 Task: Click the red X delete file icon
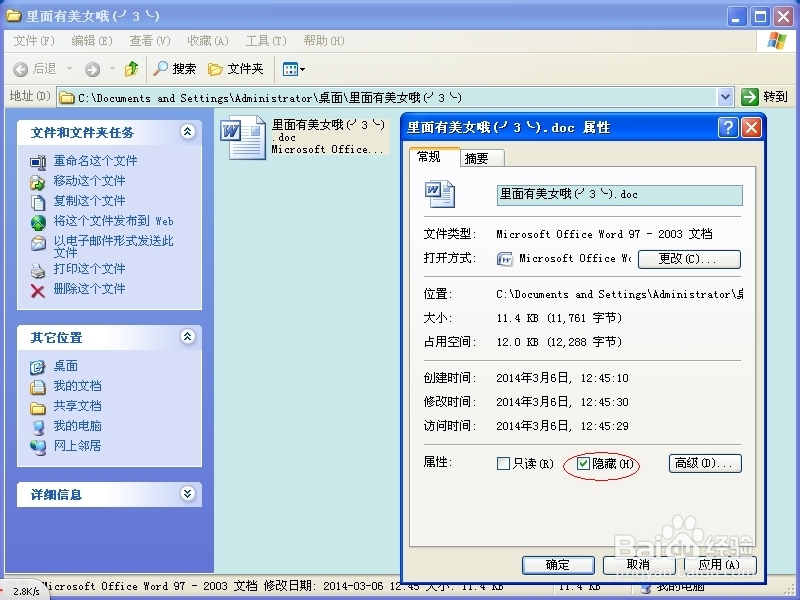(x=38, y=291)
